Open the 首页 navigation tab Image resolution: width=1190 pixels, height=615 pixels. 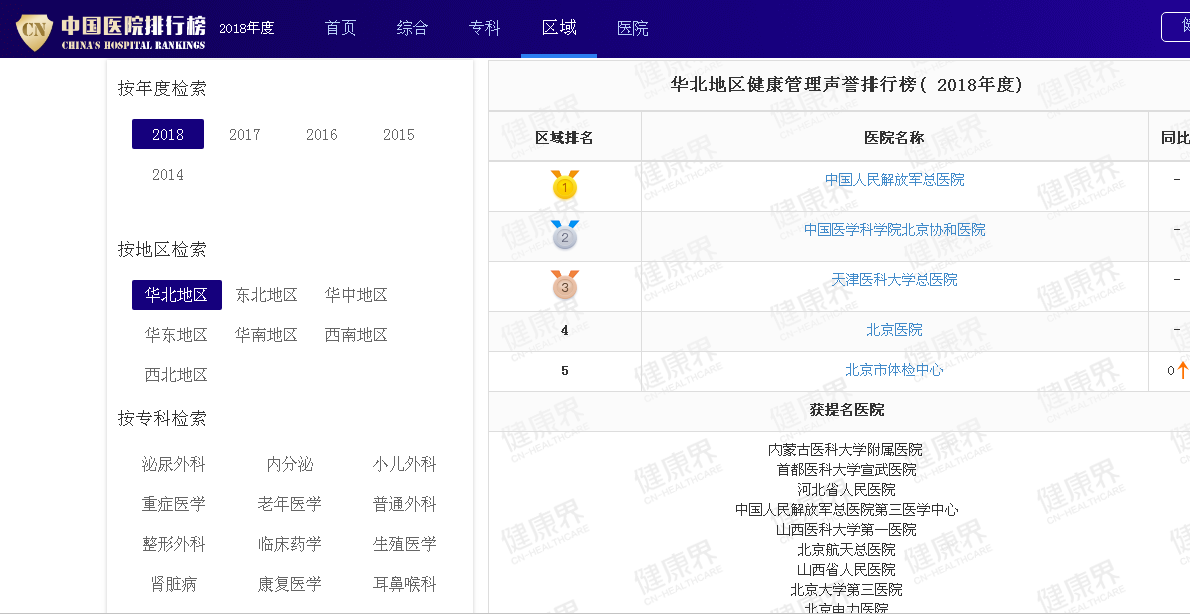(x=340, y=28)
